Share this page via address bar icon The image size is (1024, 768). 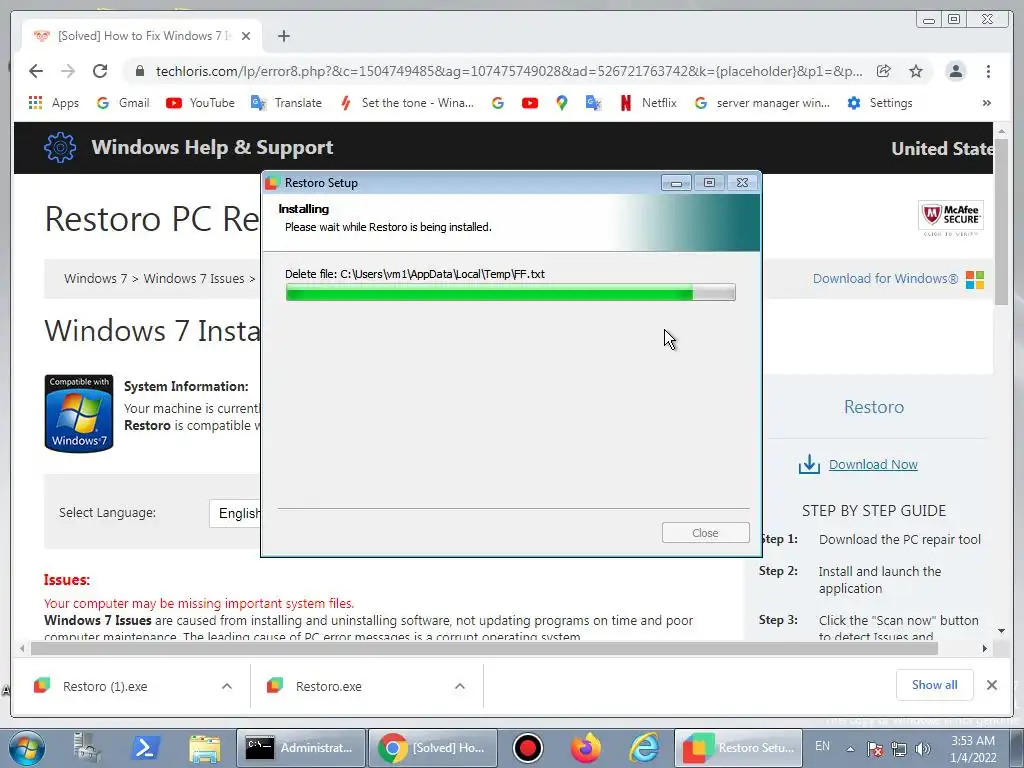tap(884, 71)
